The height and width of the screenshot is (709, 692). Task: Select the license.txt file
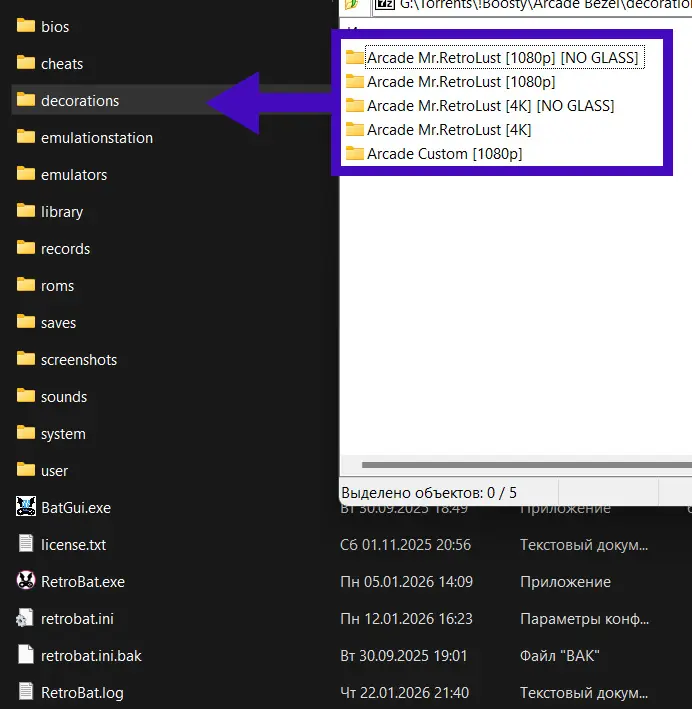pyautogui.click(x=73, y=545)
